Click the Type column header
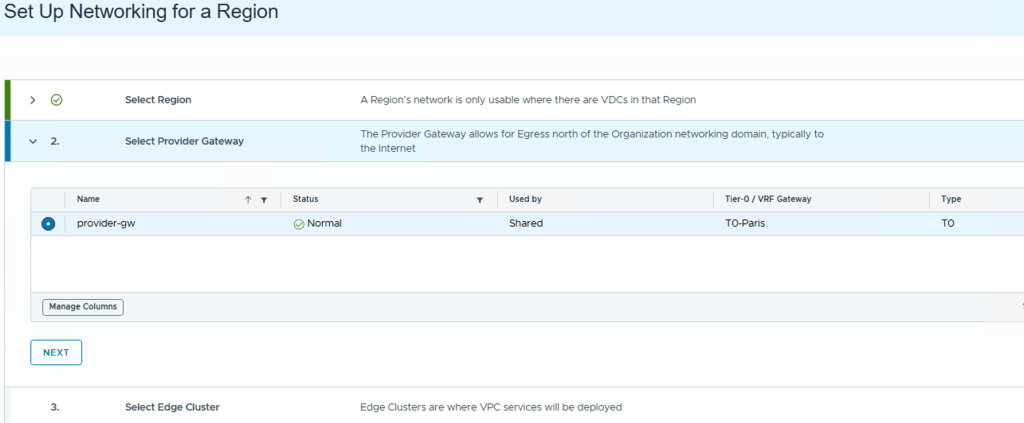Image resolution: width=1024 pixels, height=423 pixels. click(951, 200)
